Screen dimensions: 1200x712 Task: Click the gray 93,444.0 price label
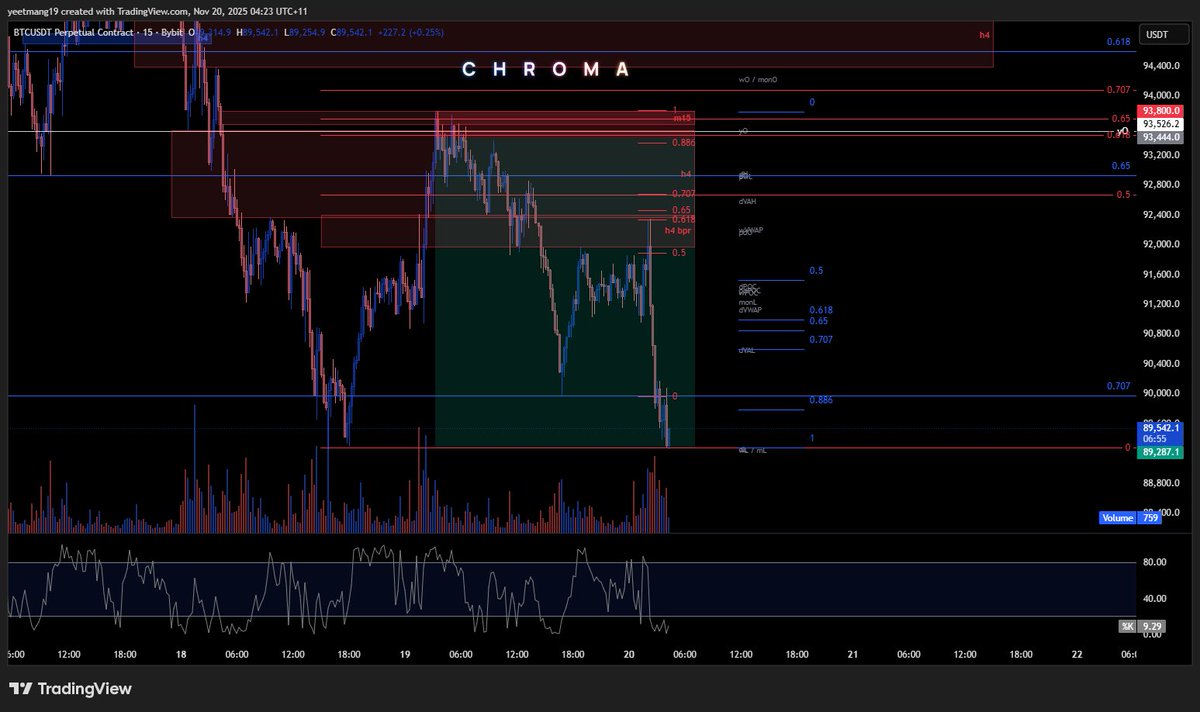coord(1161,137)
